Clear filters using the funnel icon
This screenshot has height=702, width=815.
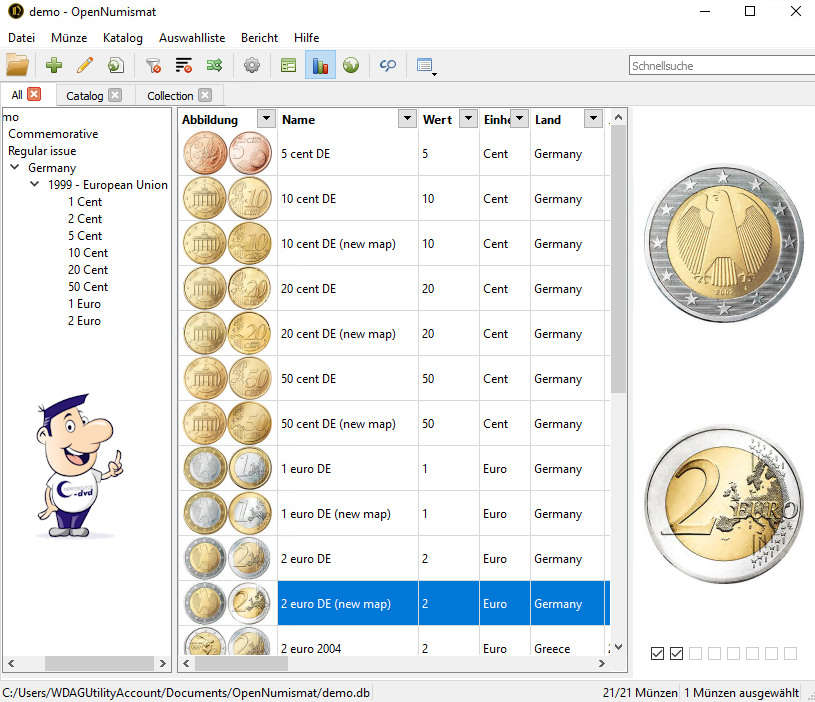tap(153, 66)
